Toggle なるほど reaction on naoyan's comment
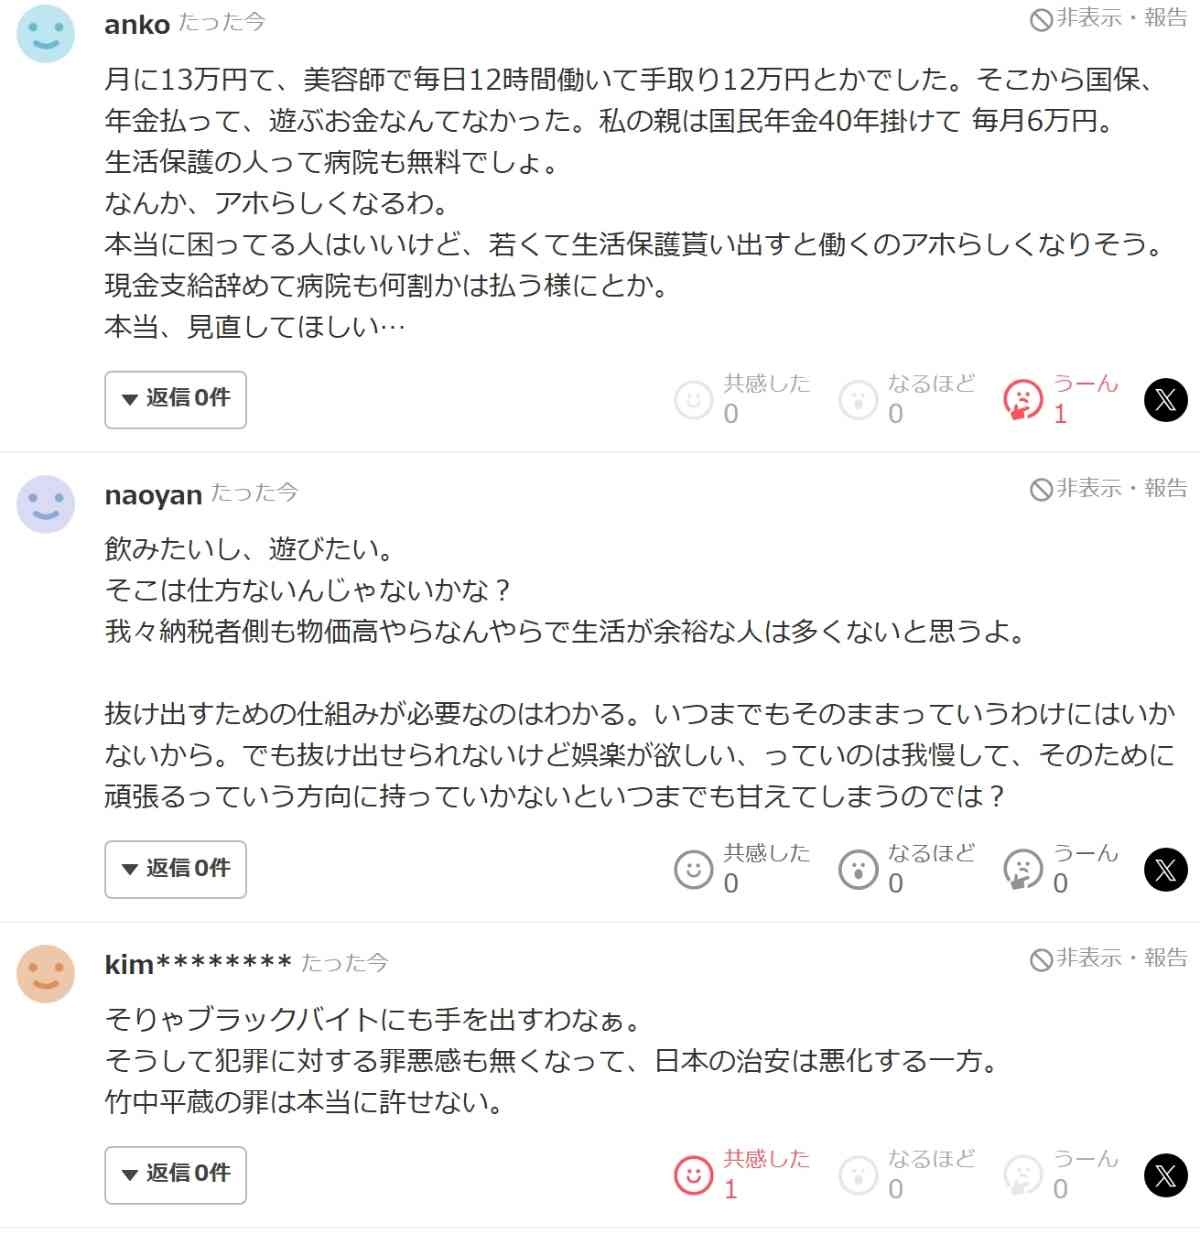The image size is (1200, 1234). (858, 870)
